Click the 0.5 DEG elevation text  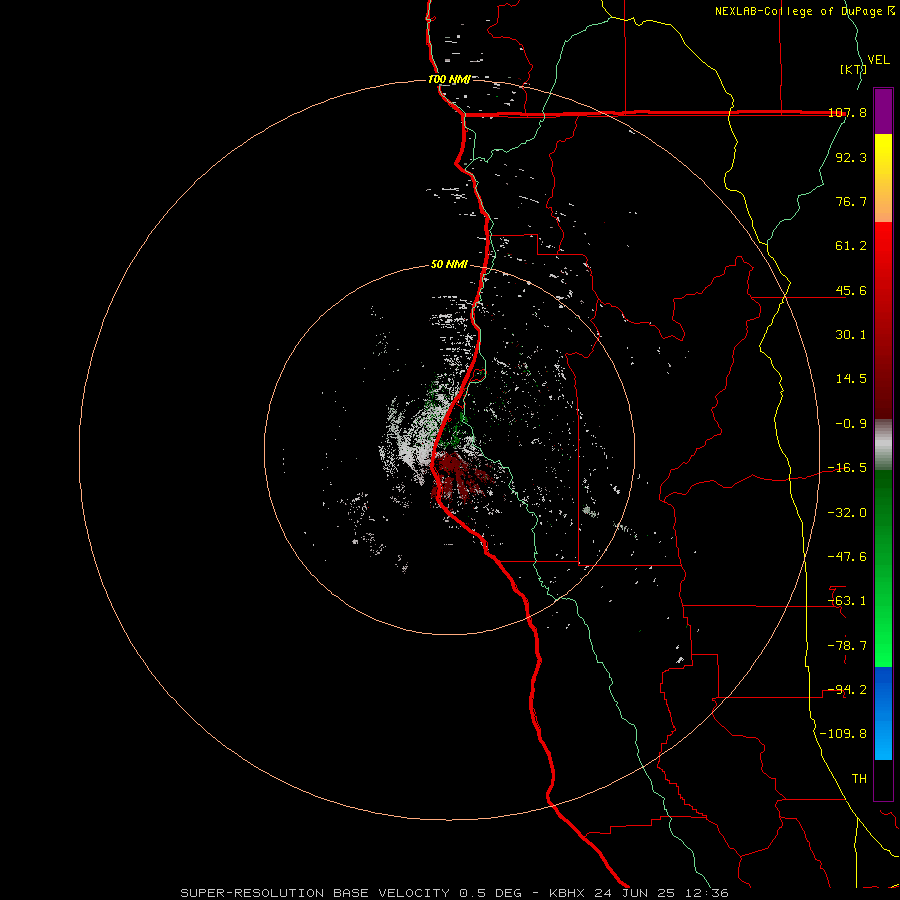490,893
